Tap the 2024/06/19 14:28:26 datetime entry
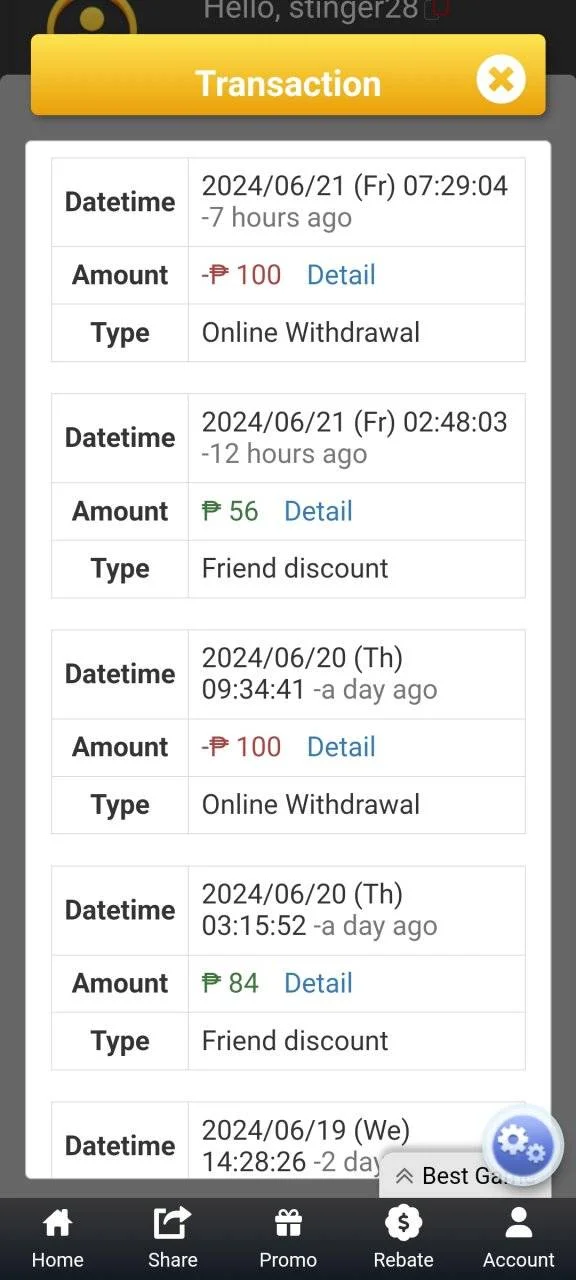The height and width of the screenshot is (1280, 576). pyautogui.click(x=356, y=1140)
